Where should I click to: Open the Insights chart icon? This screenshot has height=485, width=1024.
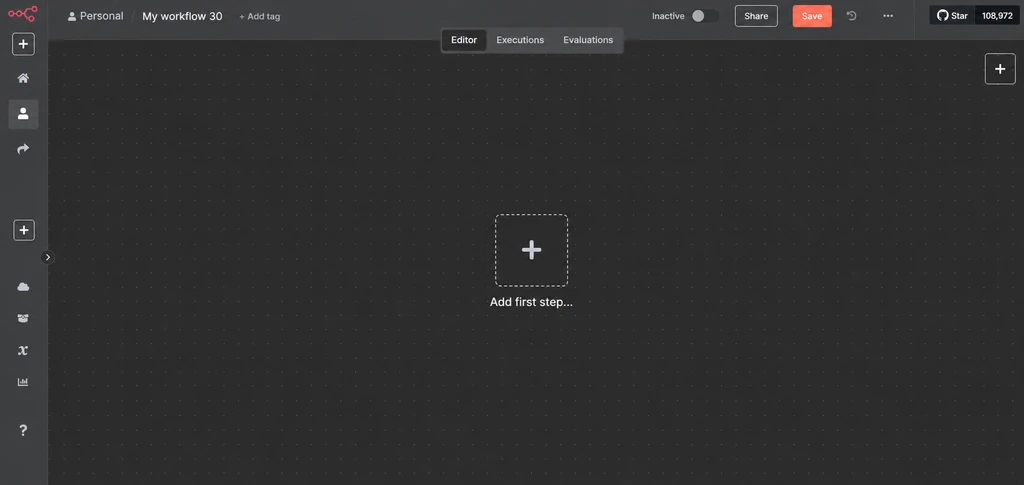pyautogui.click(x=23, y=382)
